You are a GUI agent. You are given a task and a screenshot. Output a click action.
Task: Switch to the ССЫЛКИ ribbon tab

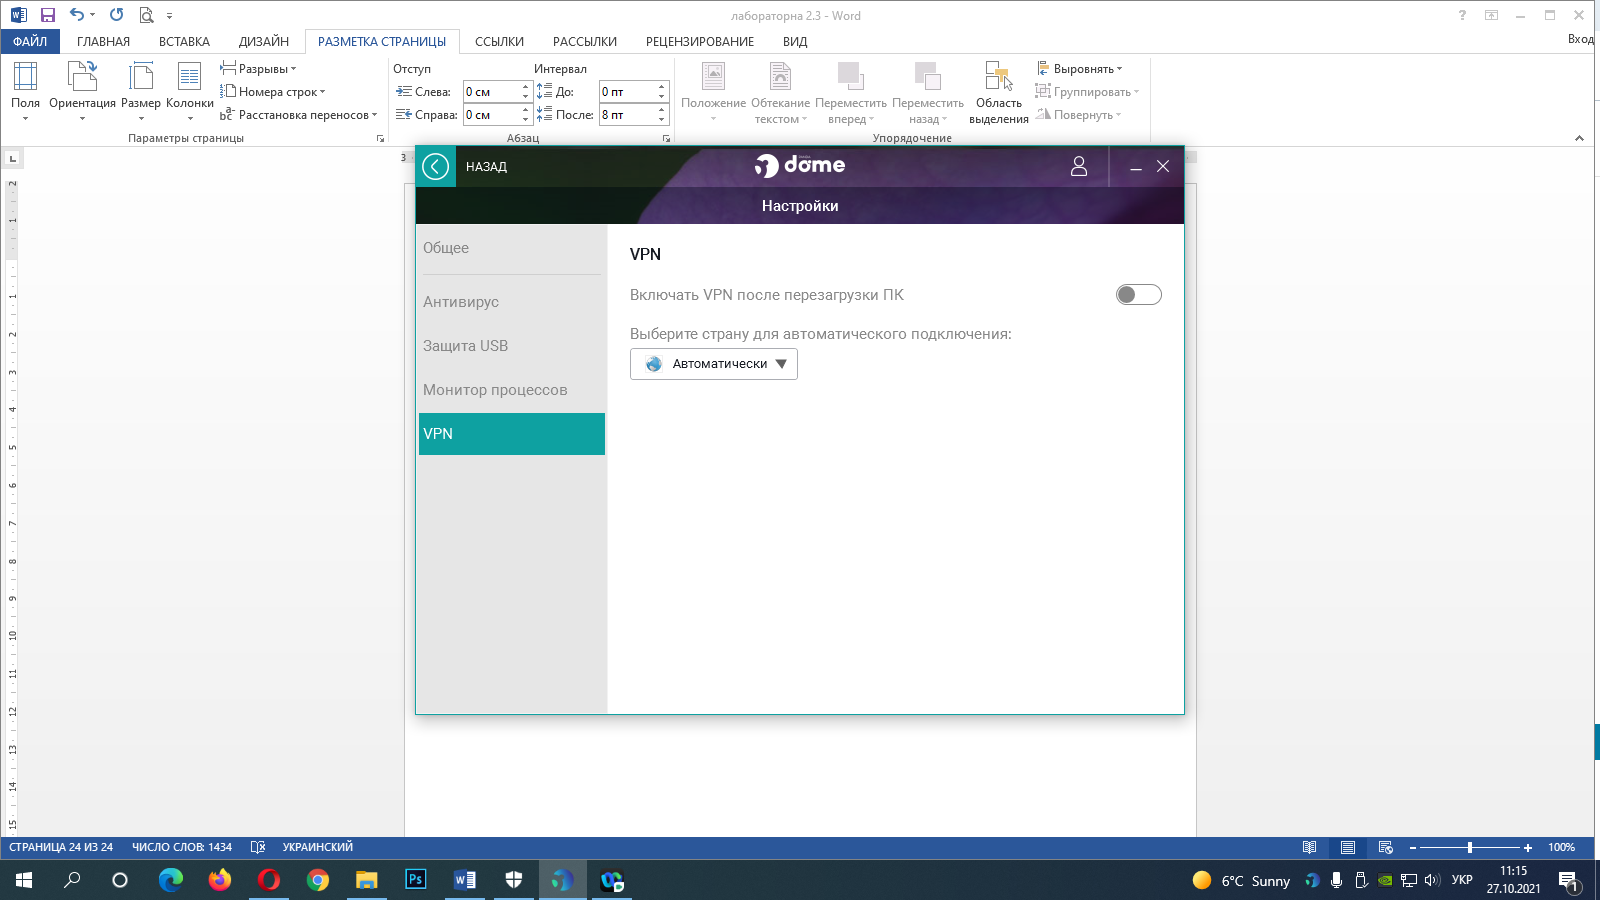click(x=499, y=41)
